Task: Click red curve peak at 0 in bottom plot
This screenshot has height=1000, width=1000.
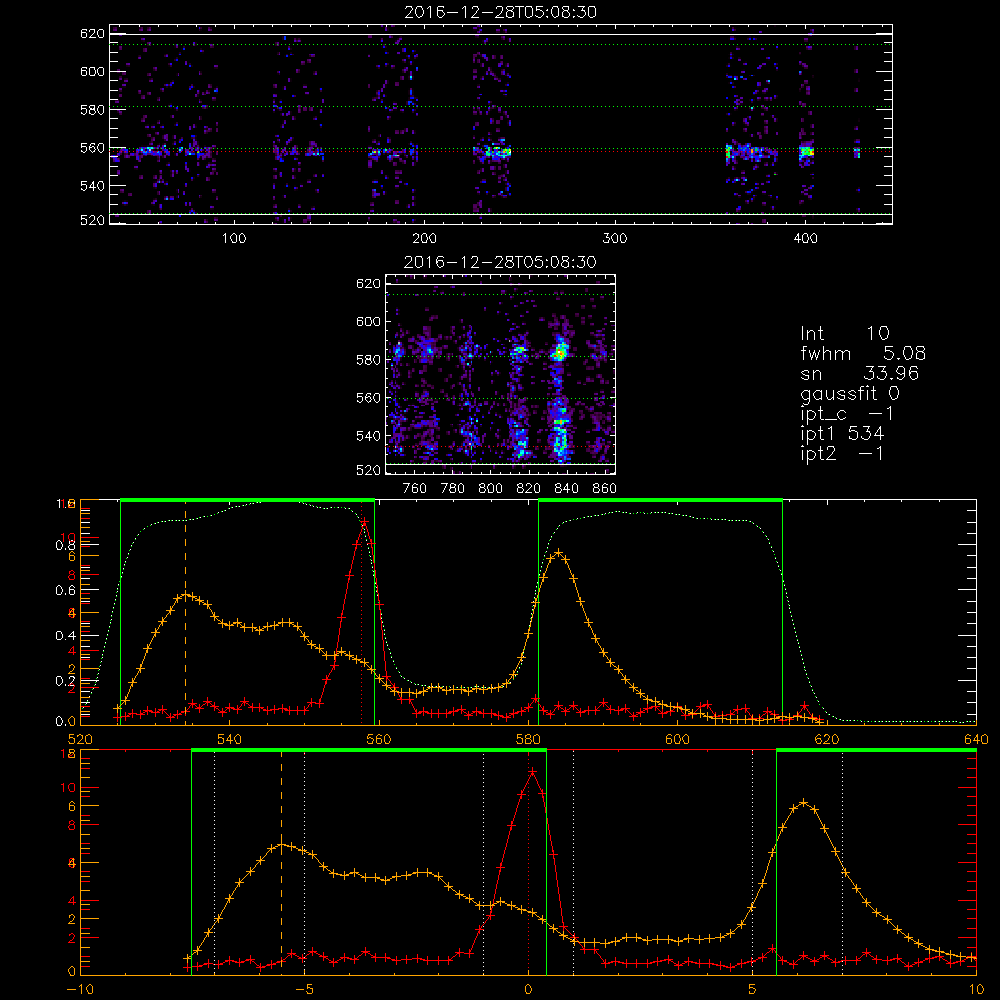Action: coord(533,772)
